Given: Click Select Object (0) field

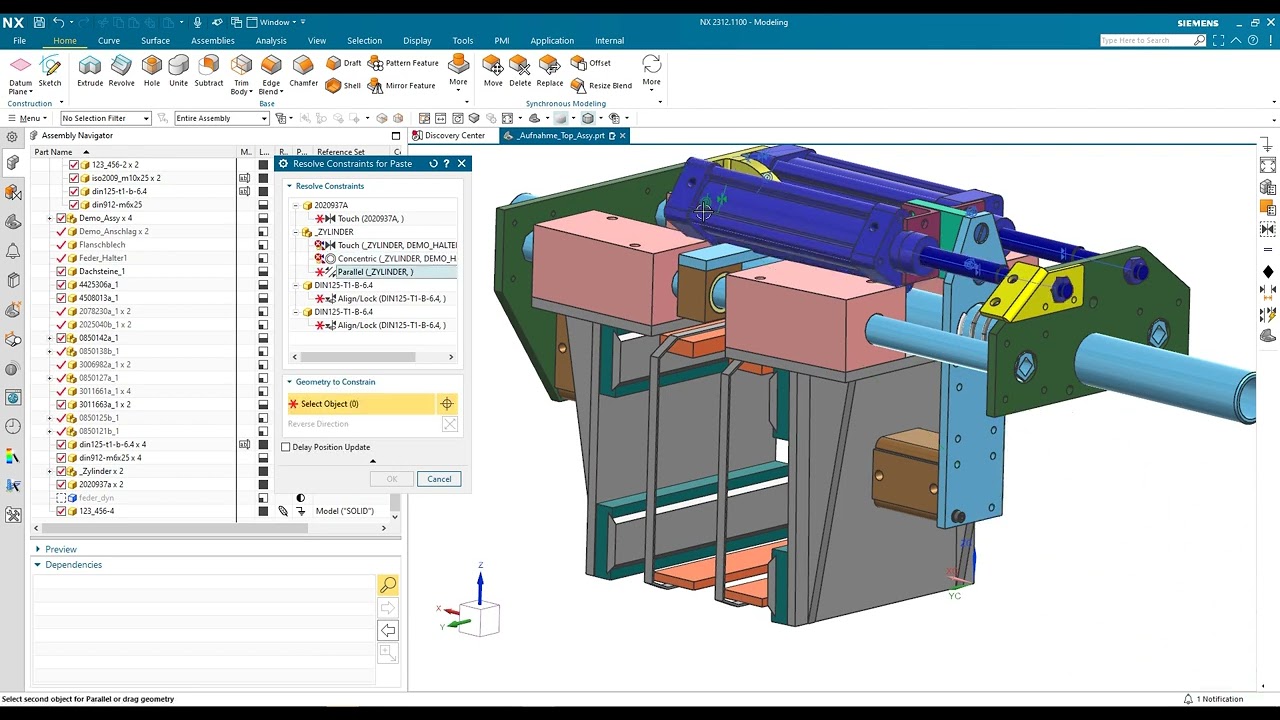Looking at the screenshot, I should 361,404.
